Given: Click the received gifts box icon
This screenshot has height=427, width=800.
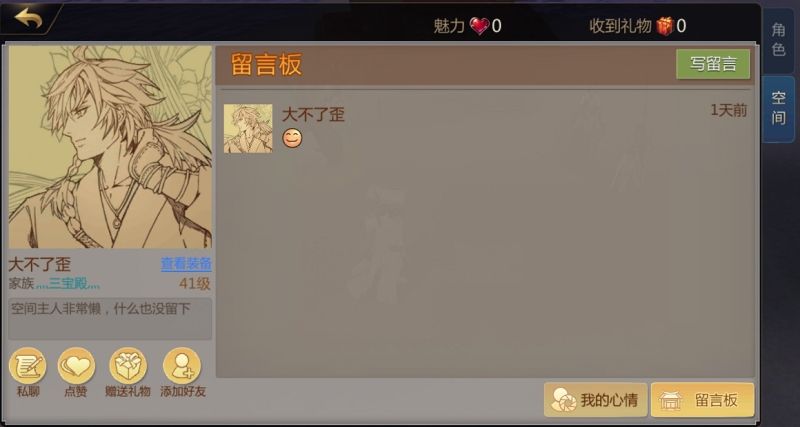Looking at the screenshot, I should 665,26.
